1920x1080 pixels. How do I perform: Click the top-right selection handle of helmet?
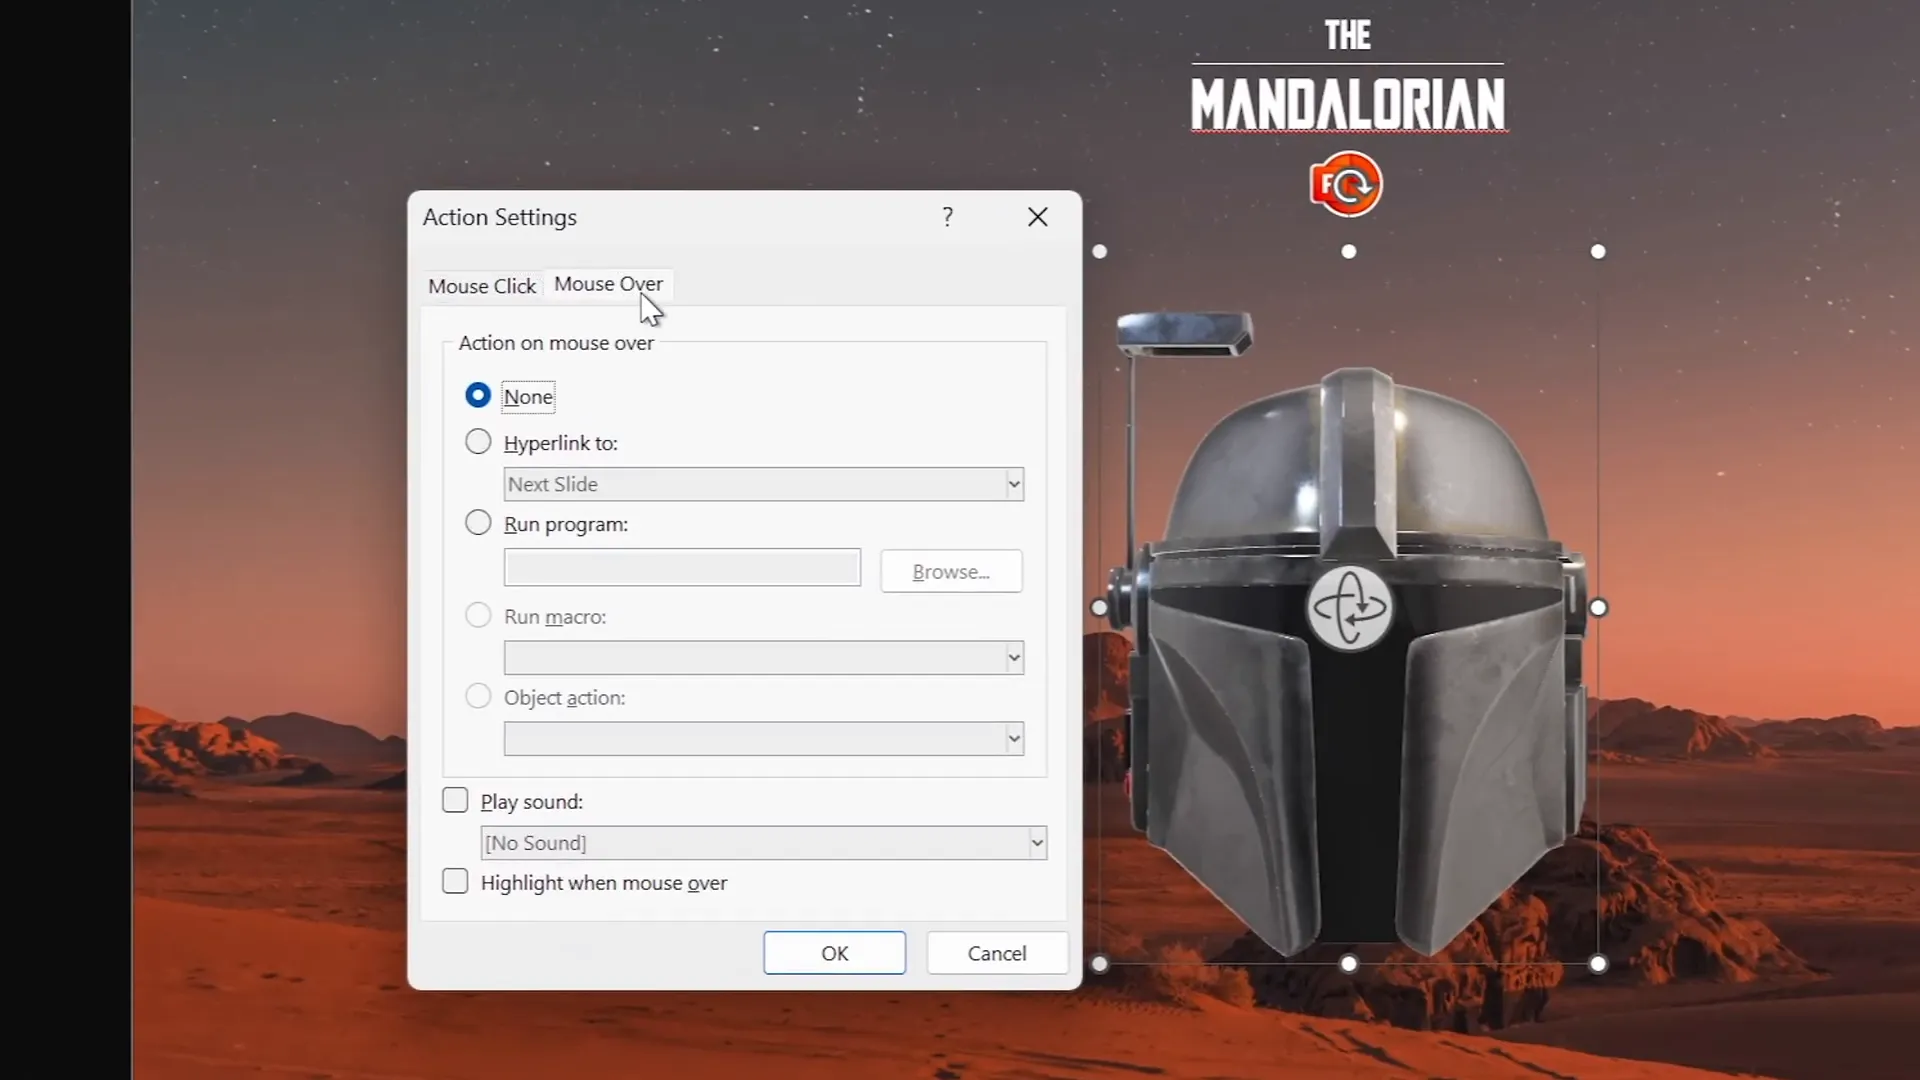(x=1598, y=252)
